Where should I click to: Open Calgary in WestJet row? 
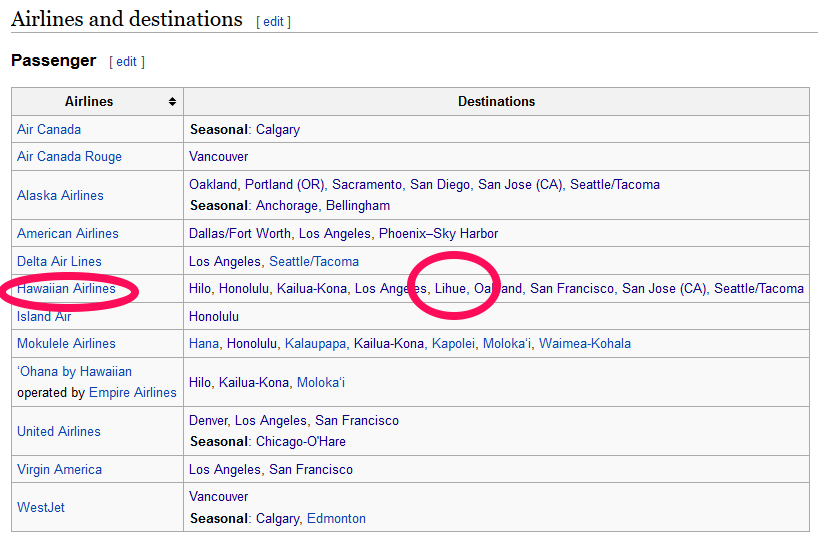(278, 519)
